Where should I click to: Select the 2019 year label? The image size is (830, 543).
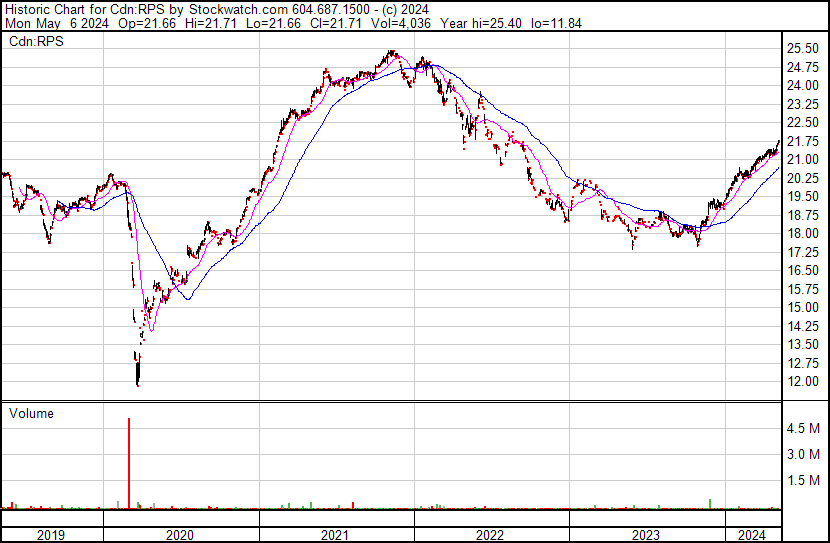51,535
